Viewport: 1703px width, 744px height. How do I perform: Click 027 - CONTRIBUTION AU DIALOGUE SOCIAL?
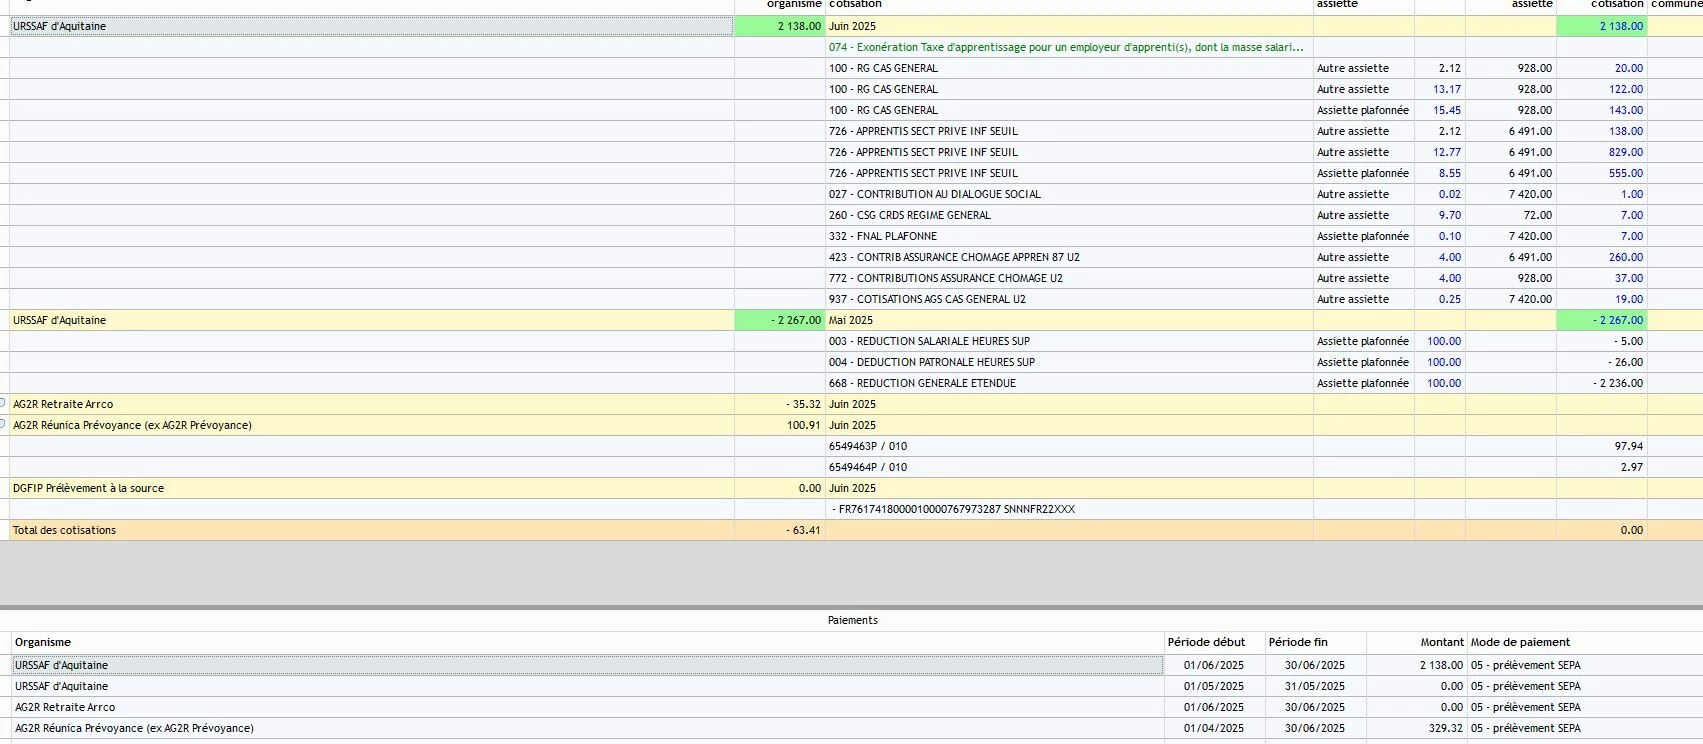pos(934,194)
